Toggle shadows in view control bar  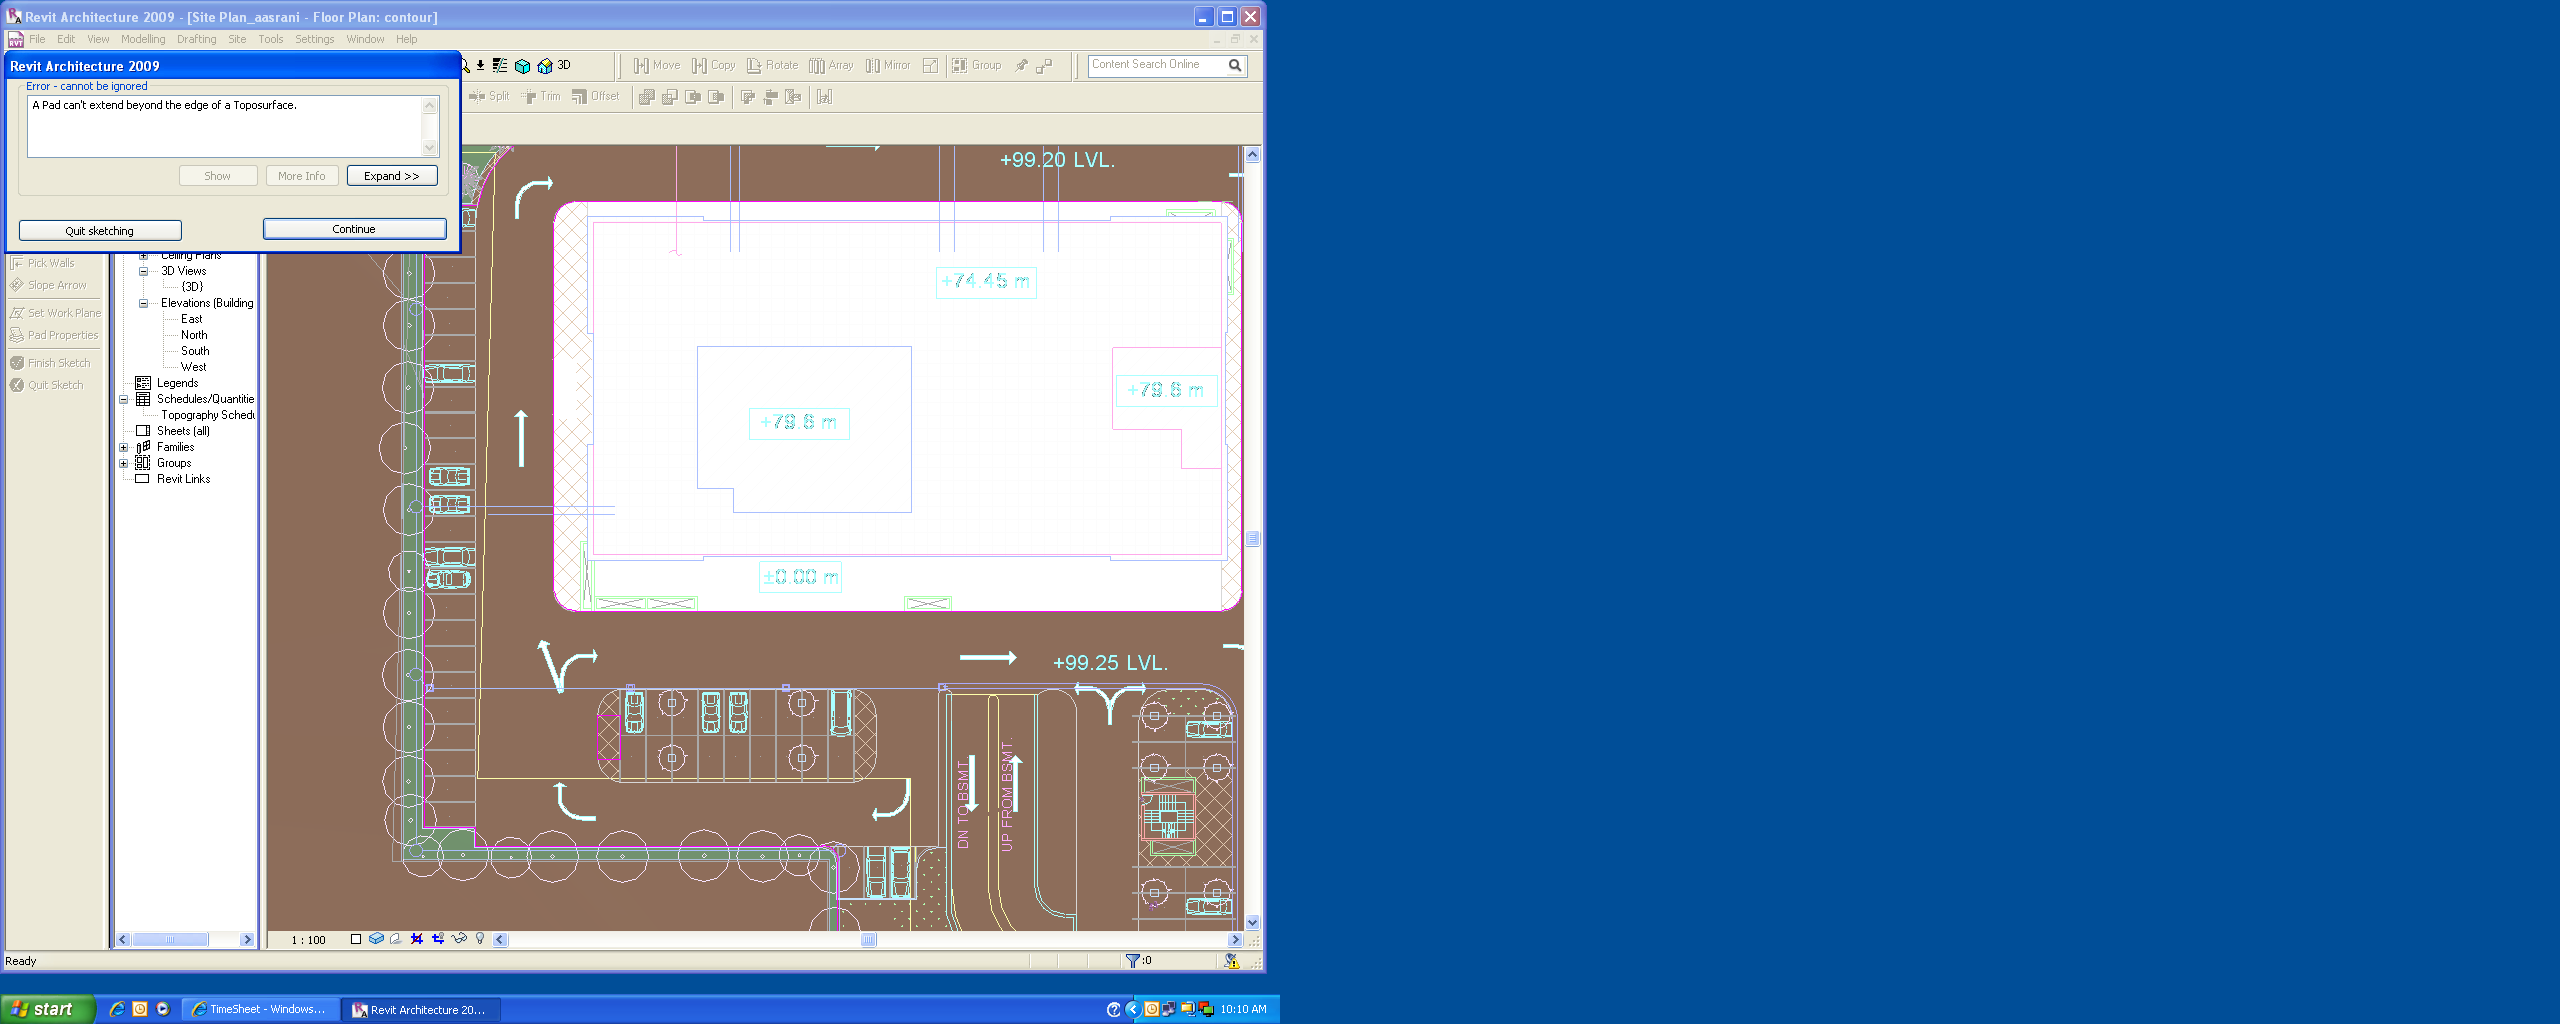(x=396, y=939)
